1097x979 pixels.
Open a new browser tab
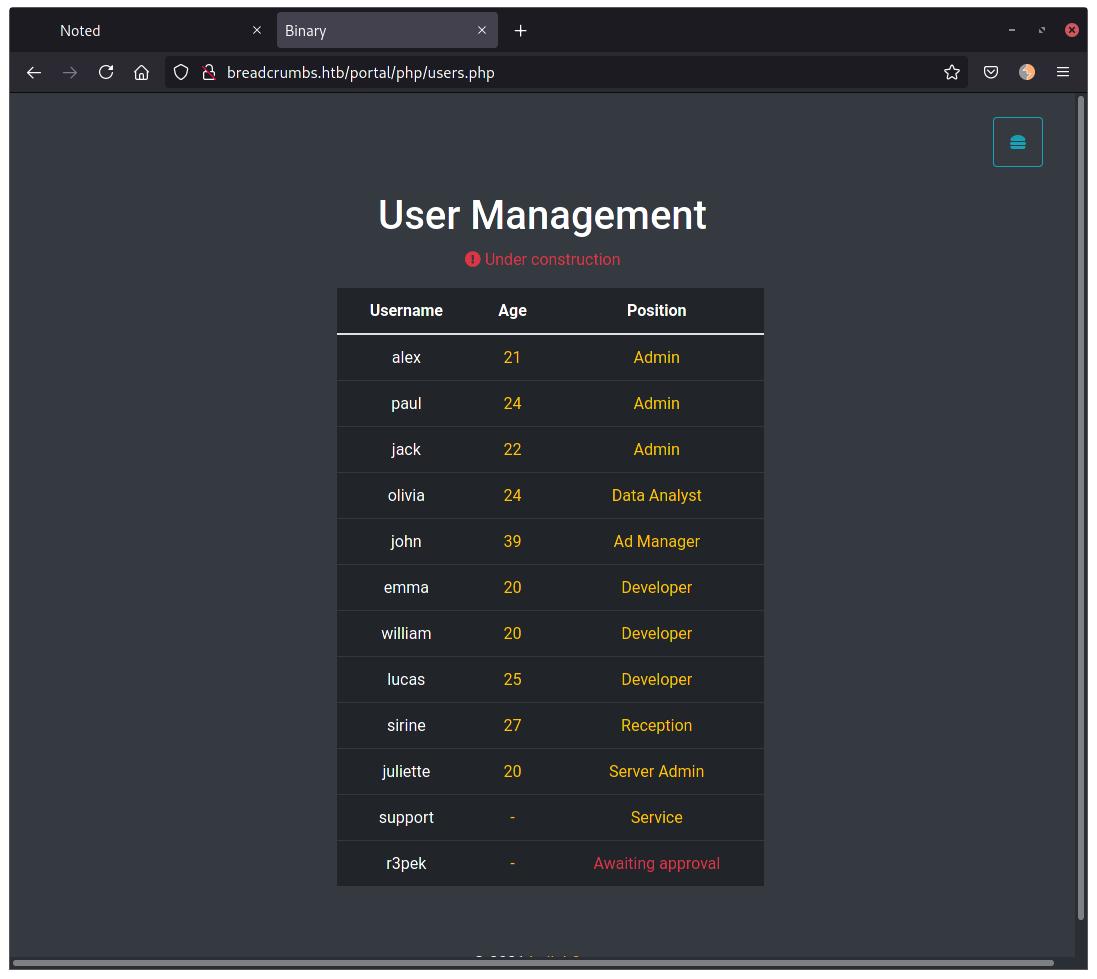coord(520,31)
